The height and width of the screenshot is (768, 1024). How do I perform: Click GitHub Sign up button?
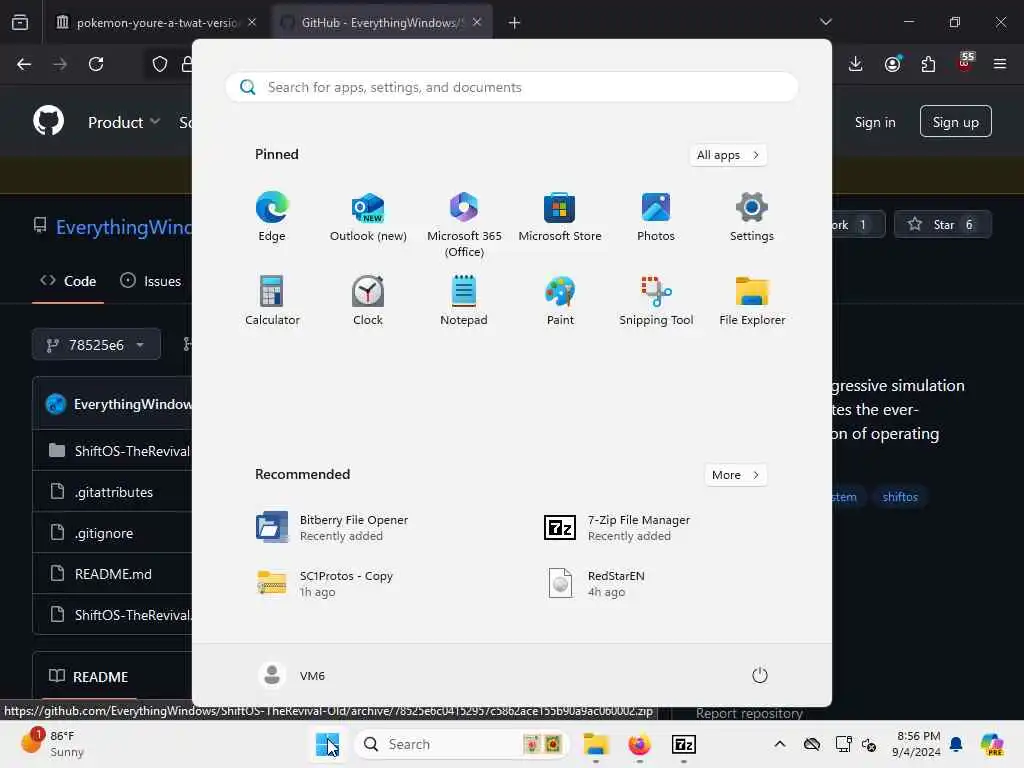tap(955, 121)
